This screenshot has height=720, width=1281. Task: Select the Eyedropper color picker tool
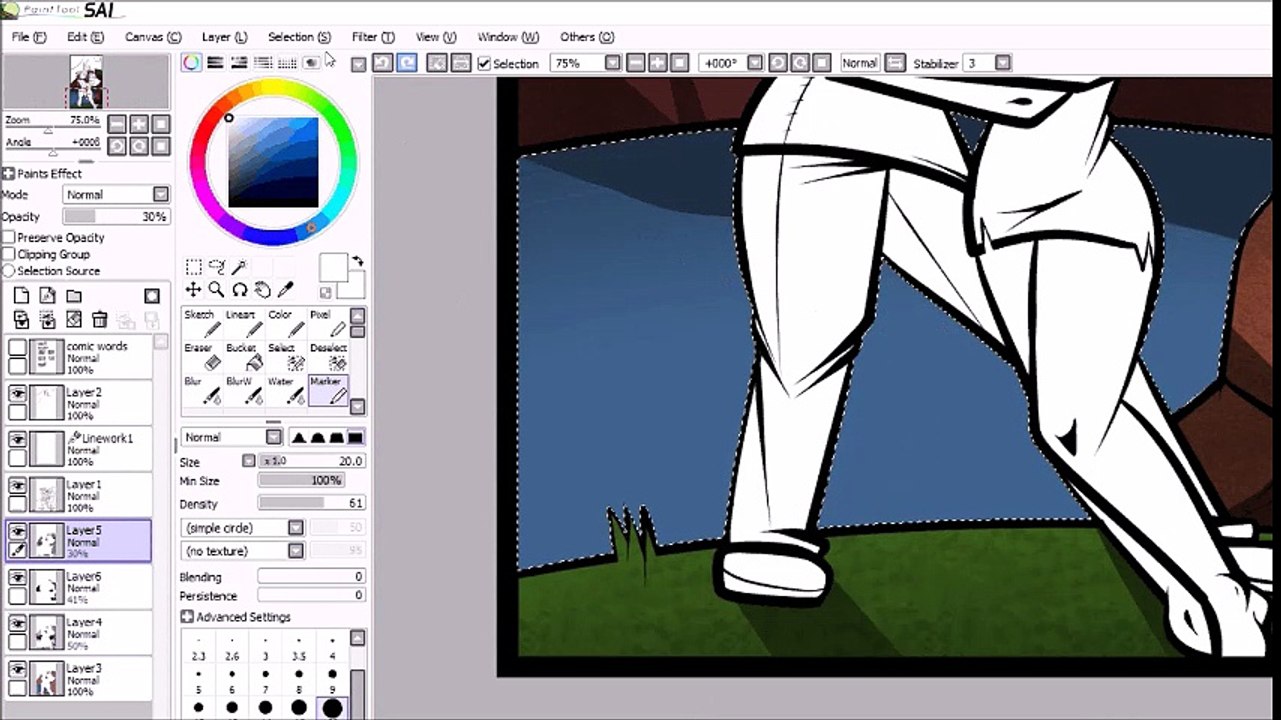285,290
